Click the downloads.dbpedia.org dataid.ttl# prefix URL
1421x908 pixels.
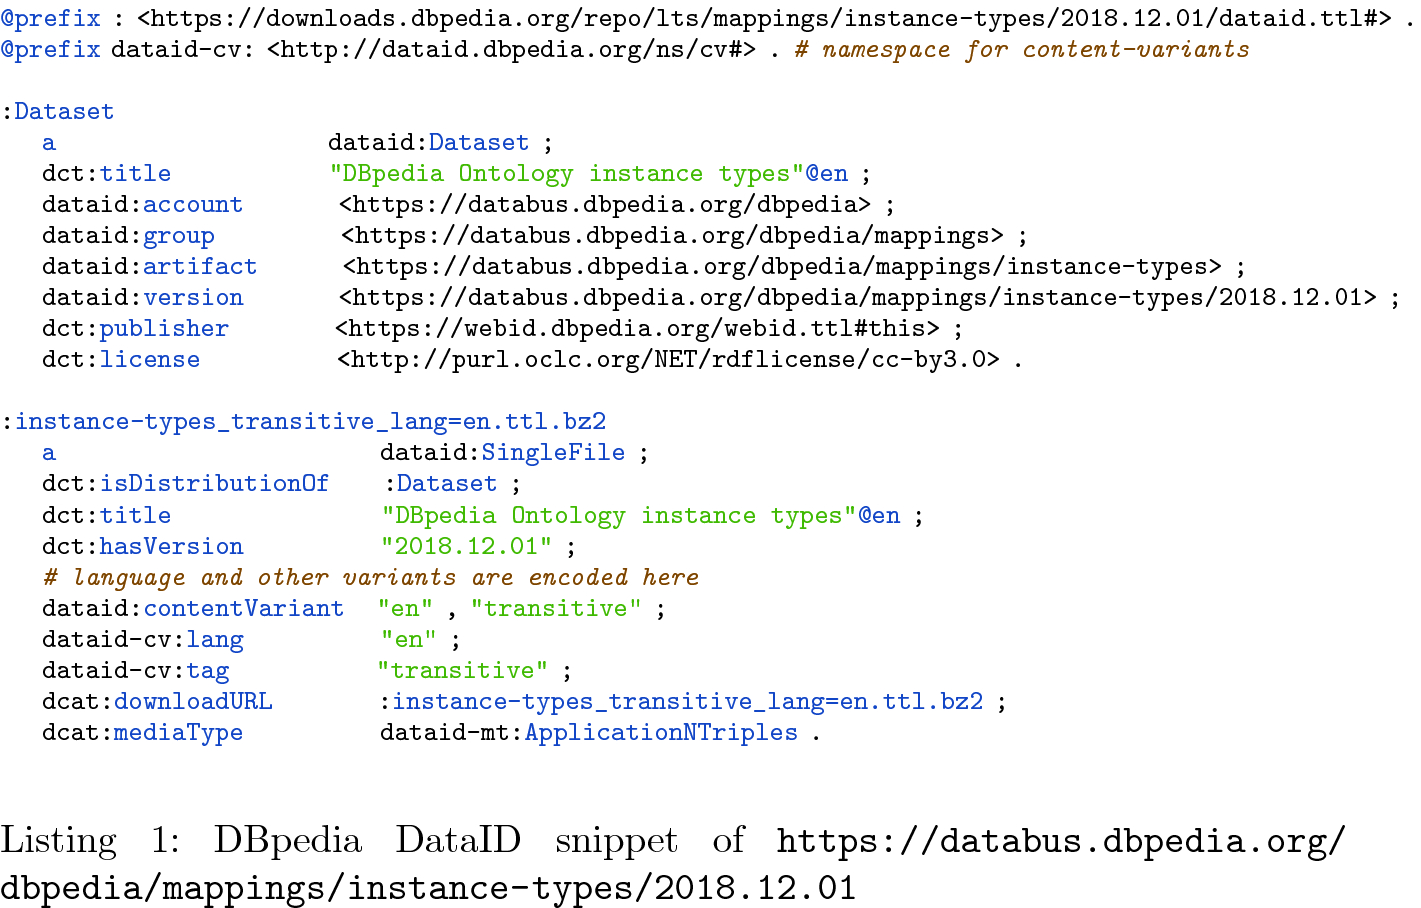764,18
